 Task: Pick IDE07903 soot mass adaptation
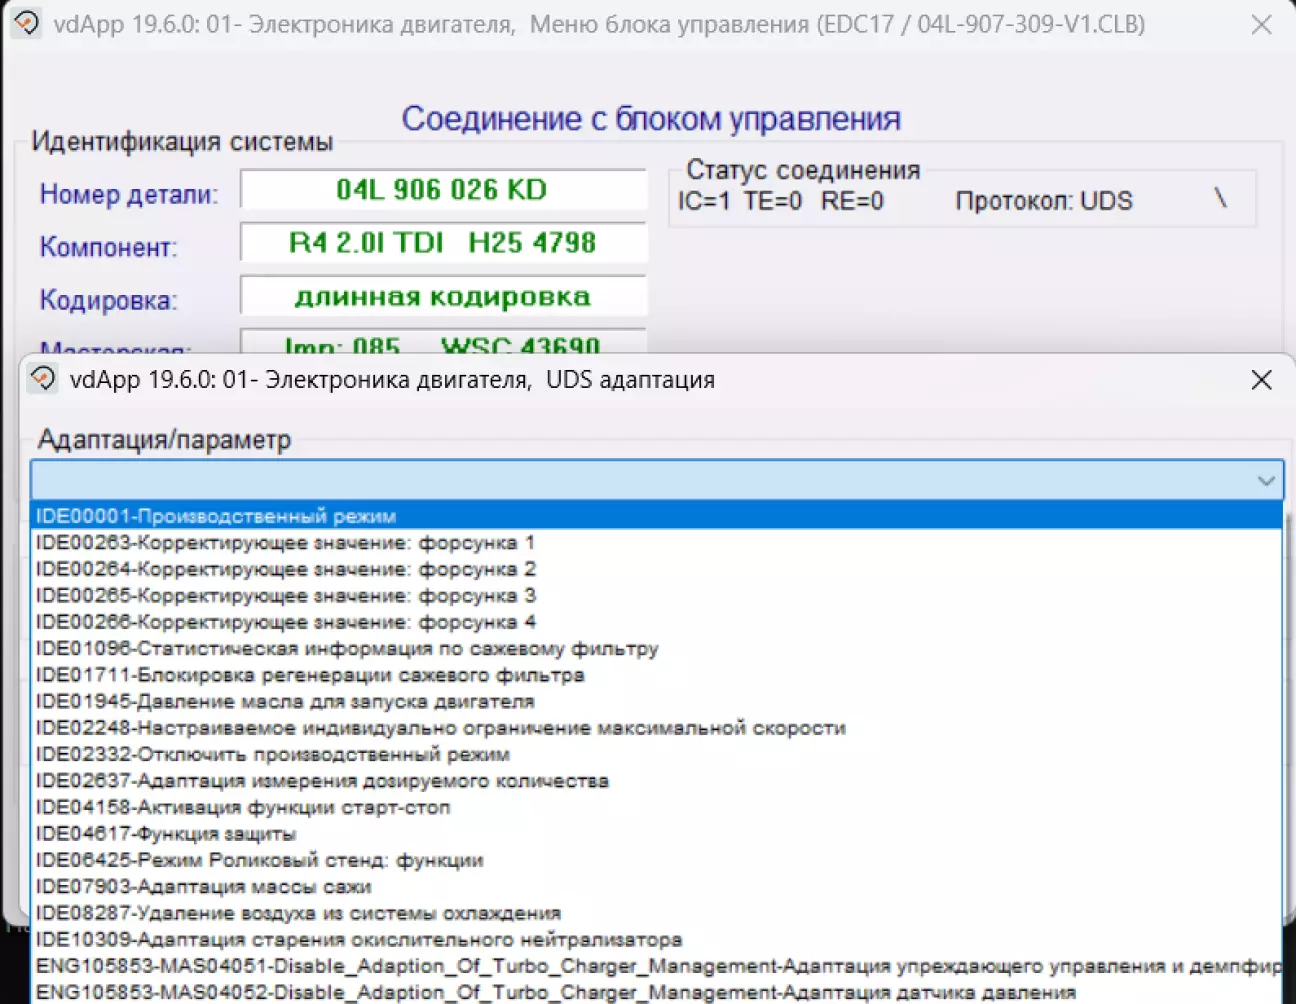(x=203, y=887)
